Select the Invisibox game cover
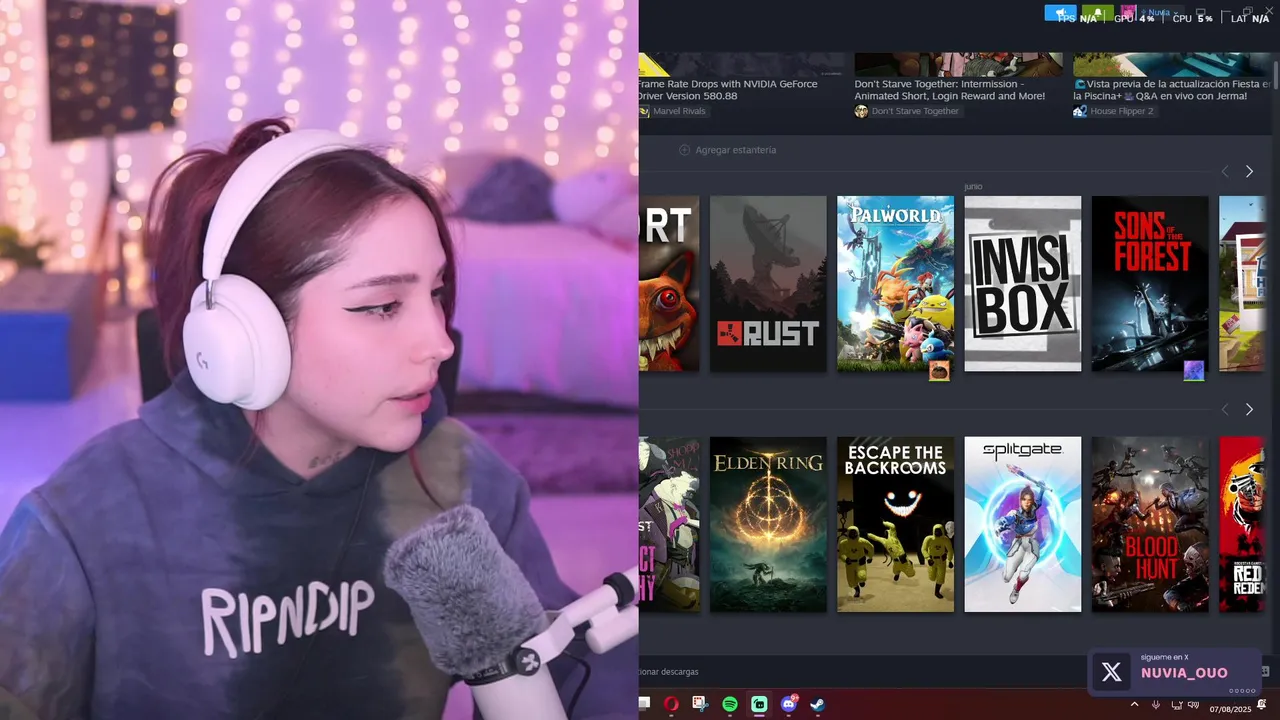 click(1022, 284)
